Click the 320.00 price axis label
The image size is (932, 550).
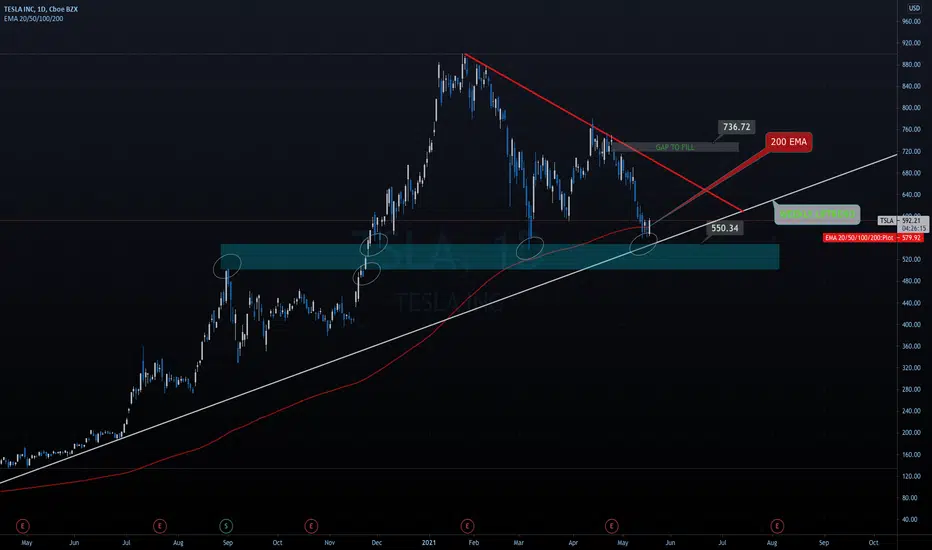[911, 368]
